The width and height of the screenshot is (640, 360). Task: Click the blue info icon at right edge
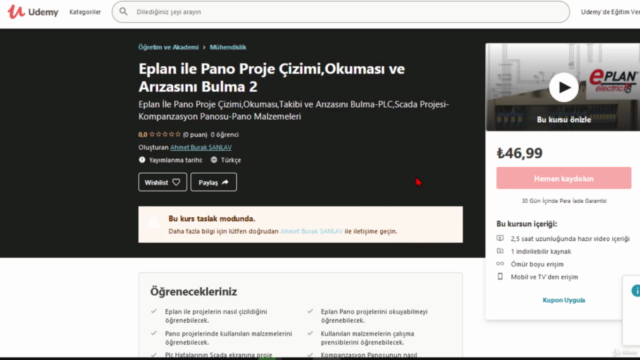click(636, 291)
